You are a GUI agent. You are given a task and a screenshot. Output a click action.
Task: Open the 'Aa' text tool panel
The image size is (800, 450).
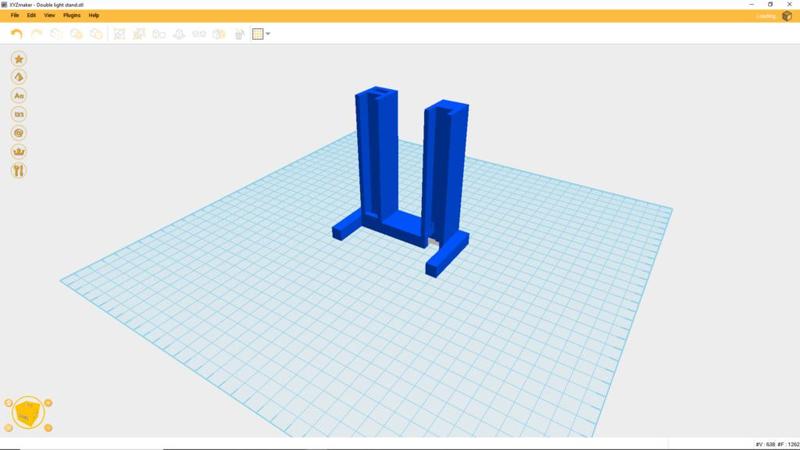[x=19, y=96]
